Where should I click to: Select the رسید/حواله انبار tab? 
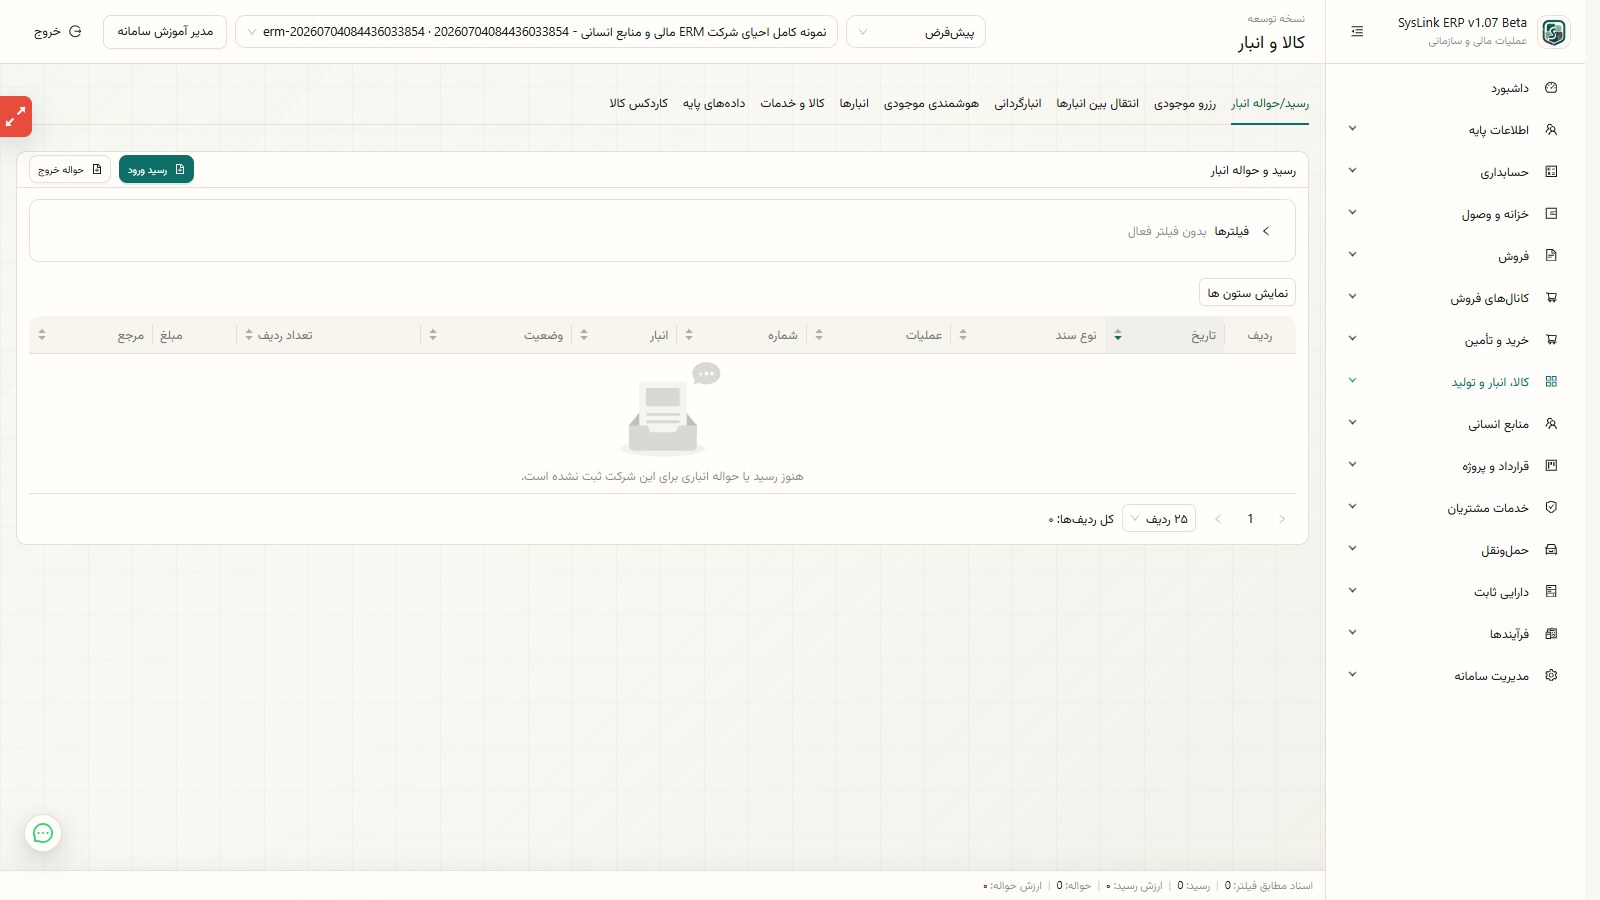[x=1270, y=104]
